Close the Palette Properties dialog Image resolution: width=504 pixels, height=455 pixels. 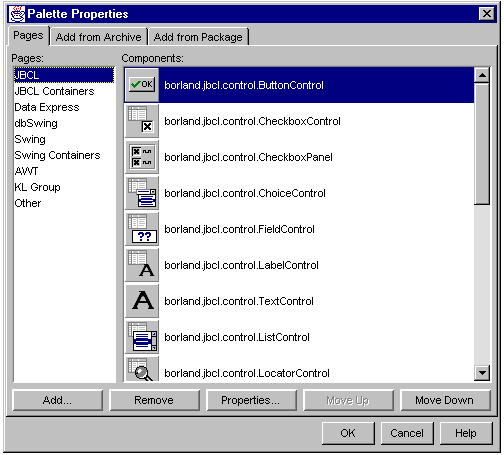(x=487, y=14)
